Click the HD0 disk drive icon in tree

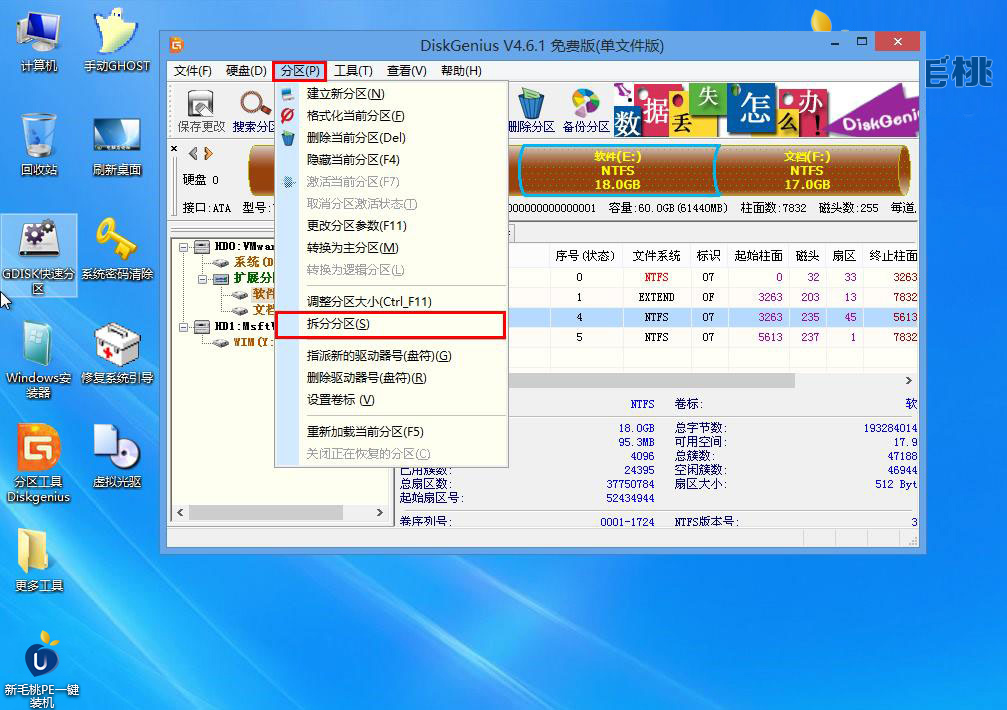202,247
